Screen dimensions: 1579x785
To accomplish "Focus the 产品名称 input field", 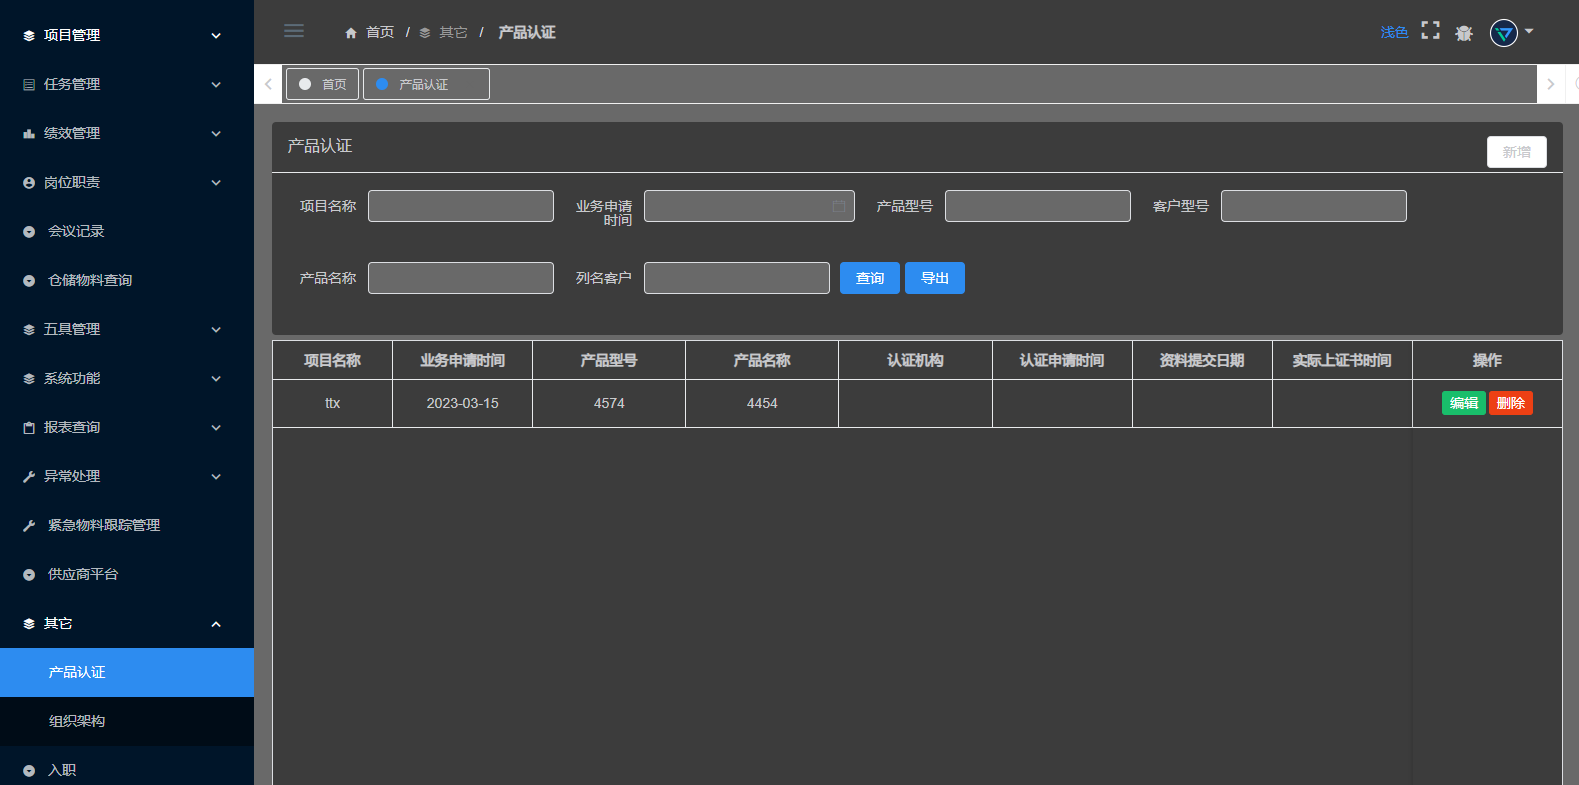I will click(461, 278).
